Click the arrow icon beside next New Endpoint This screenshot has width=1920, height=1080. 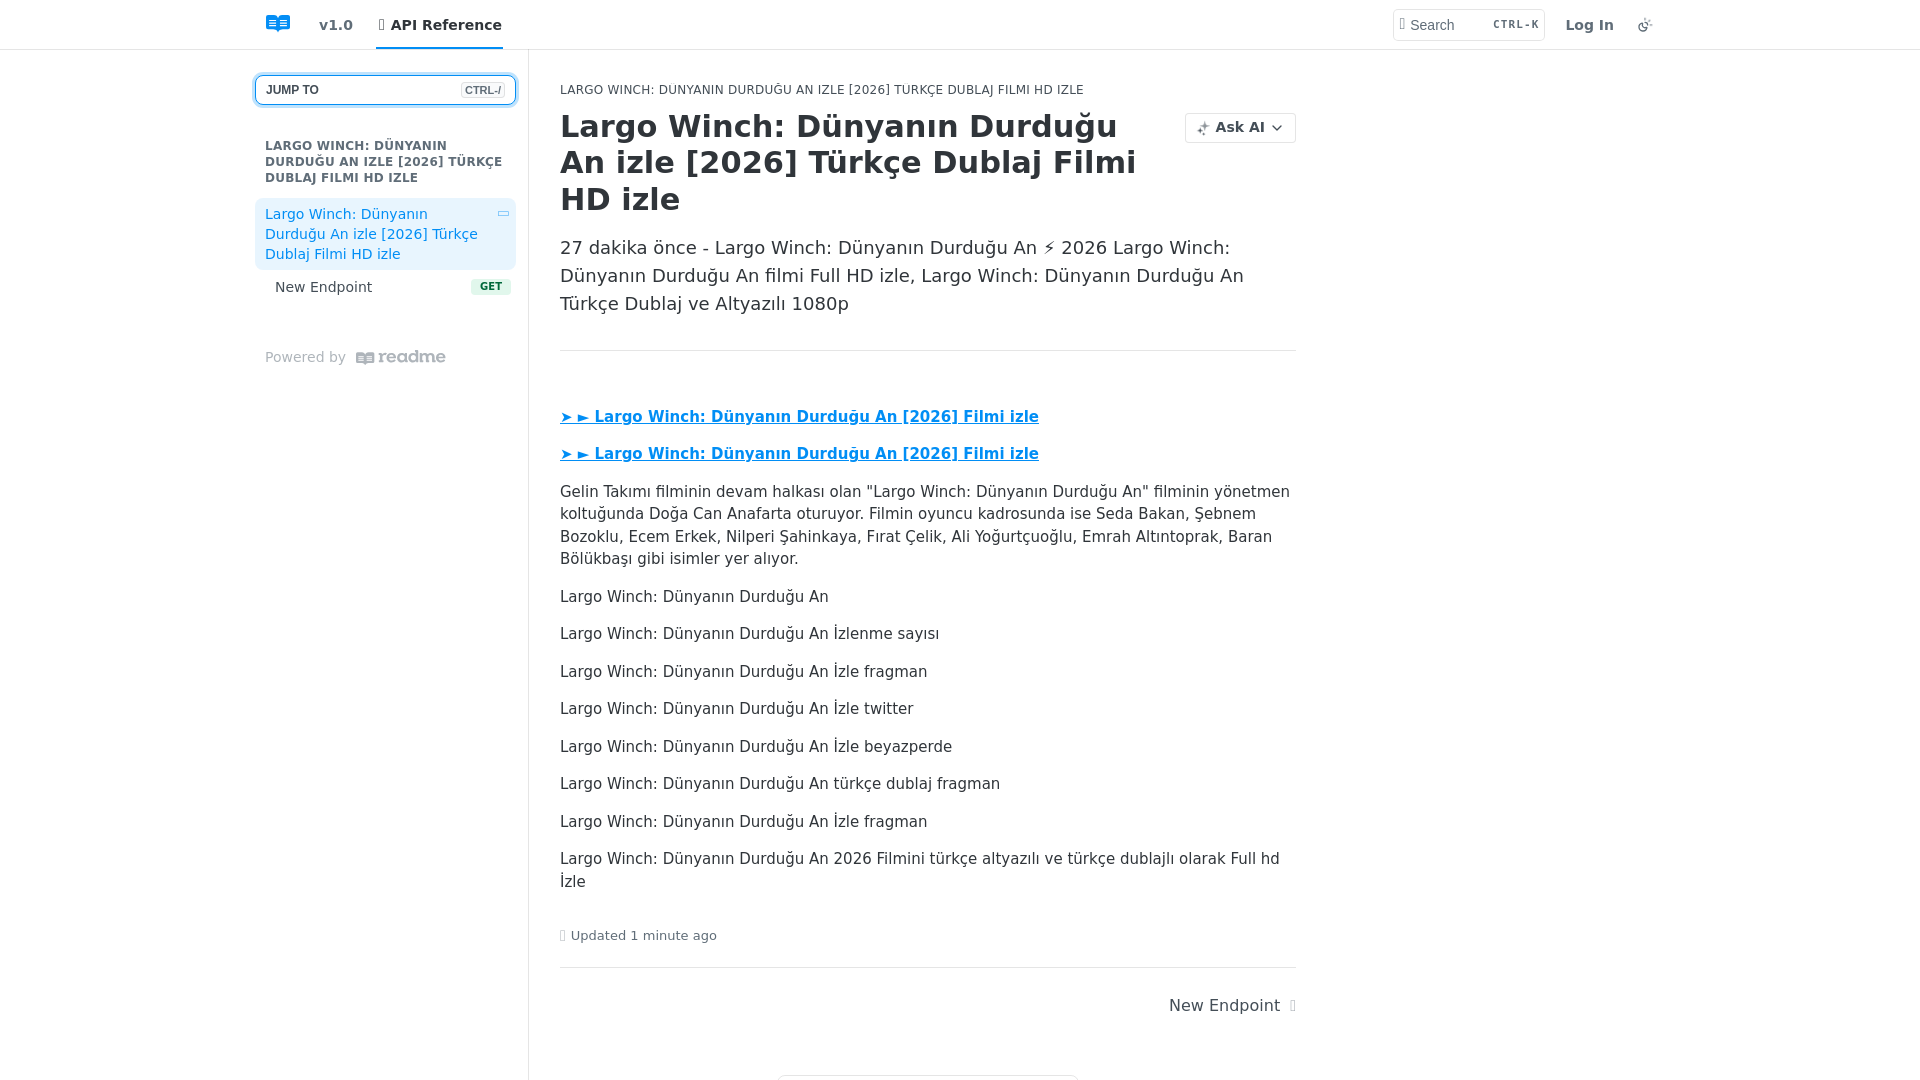(1292, 1006)
